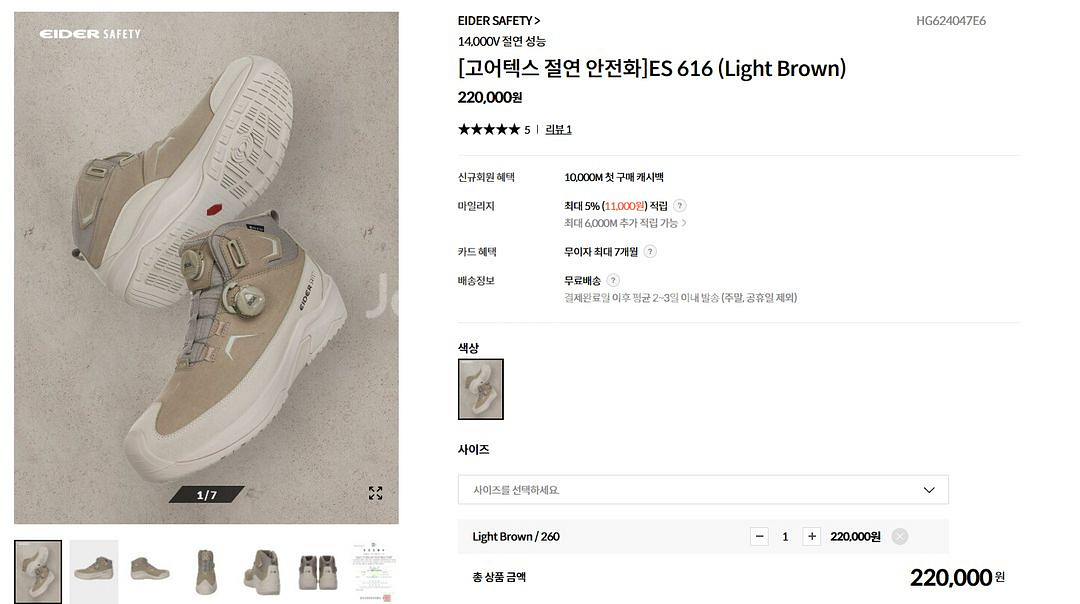Click the five-star rating icons
The image size is (1080, 604).
pos(488,129)
